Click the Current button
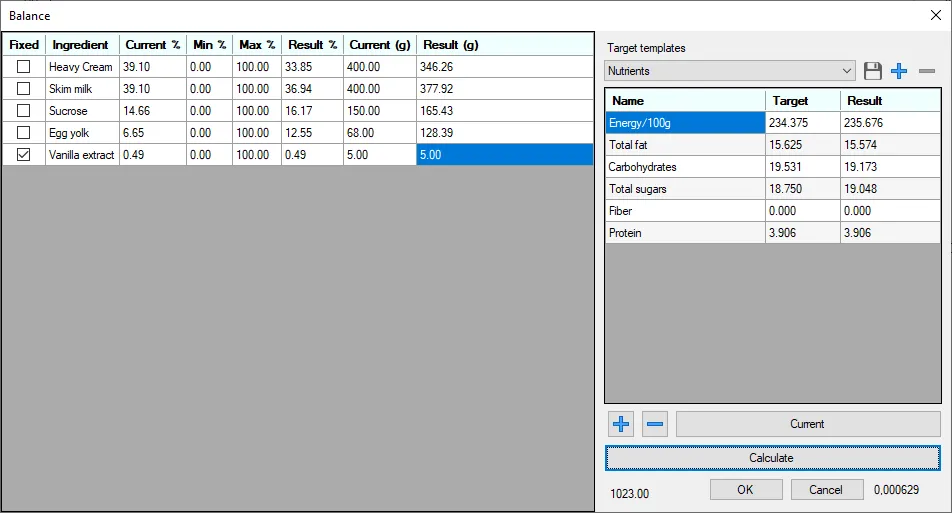 point(808,424)
